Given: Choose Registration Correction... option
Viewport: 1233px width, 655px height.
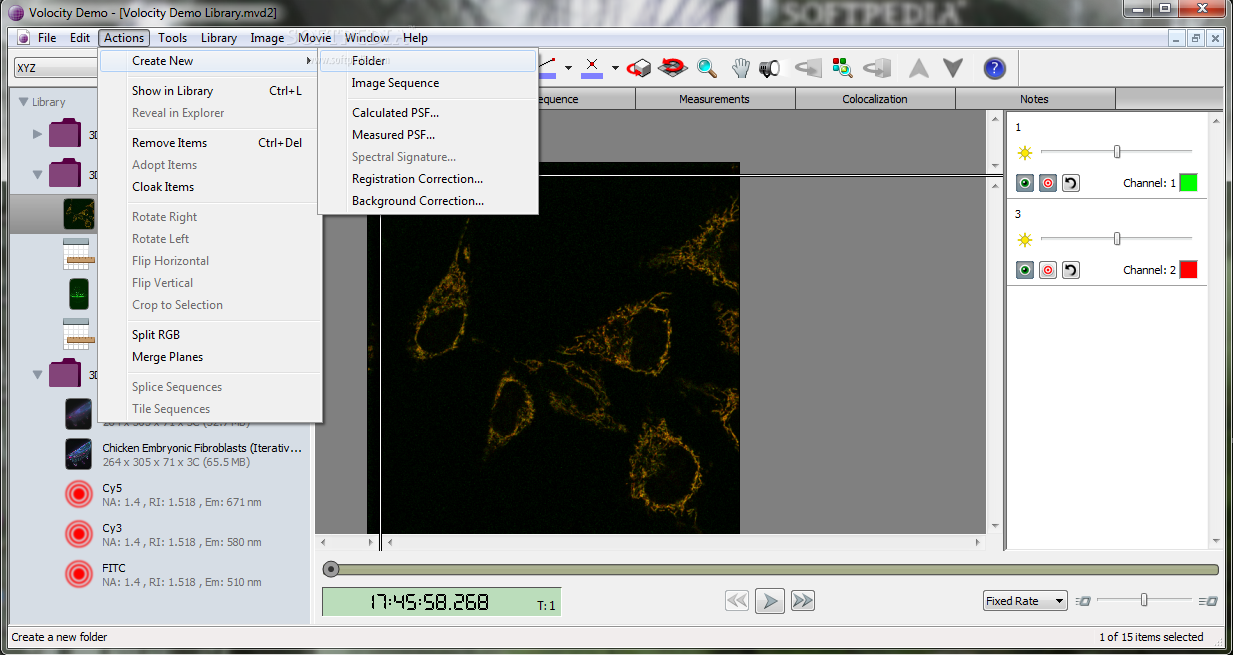Looking at the screenshot, I should [428, 179].
